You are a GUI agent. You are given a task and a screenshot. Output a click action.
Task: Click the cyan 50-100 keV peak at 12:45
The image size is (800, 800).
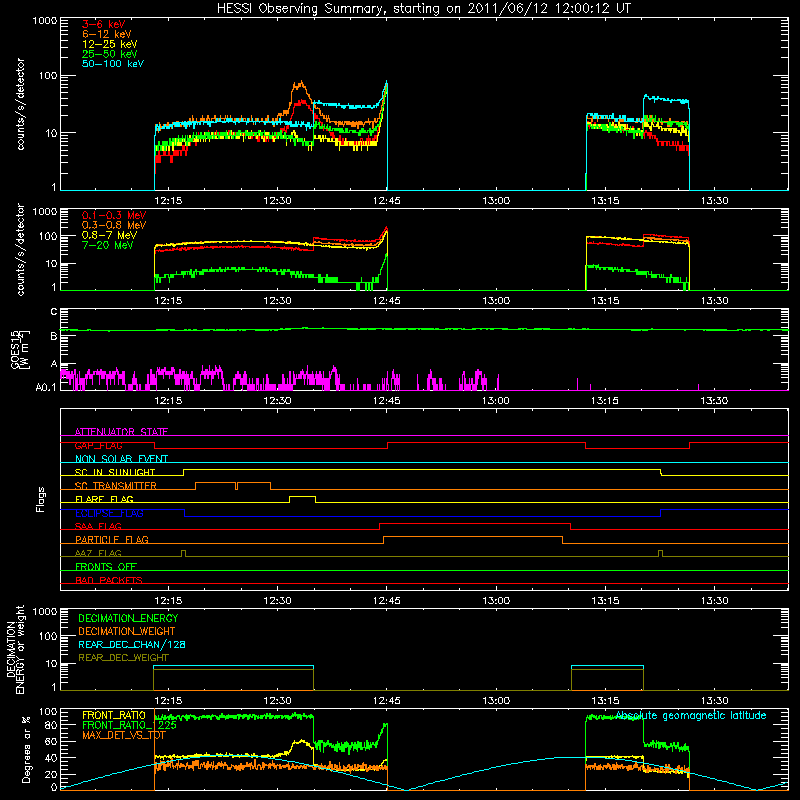pos(387,82)
